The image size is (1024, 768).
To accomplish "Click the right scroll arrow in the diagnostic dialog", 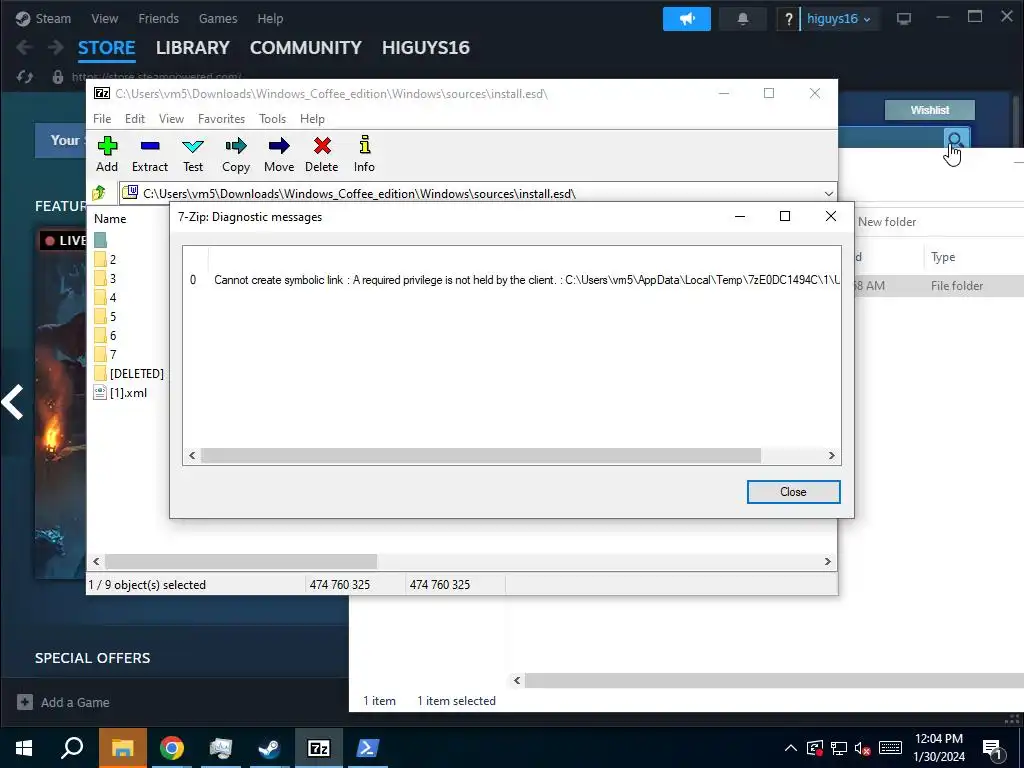I will 831,455.
